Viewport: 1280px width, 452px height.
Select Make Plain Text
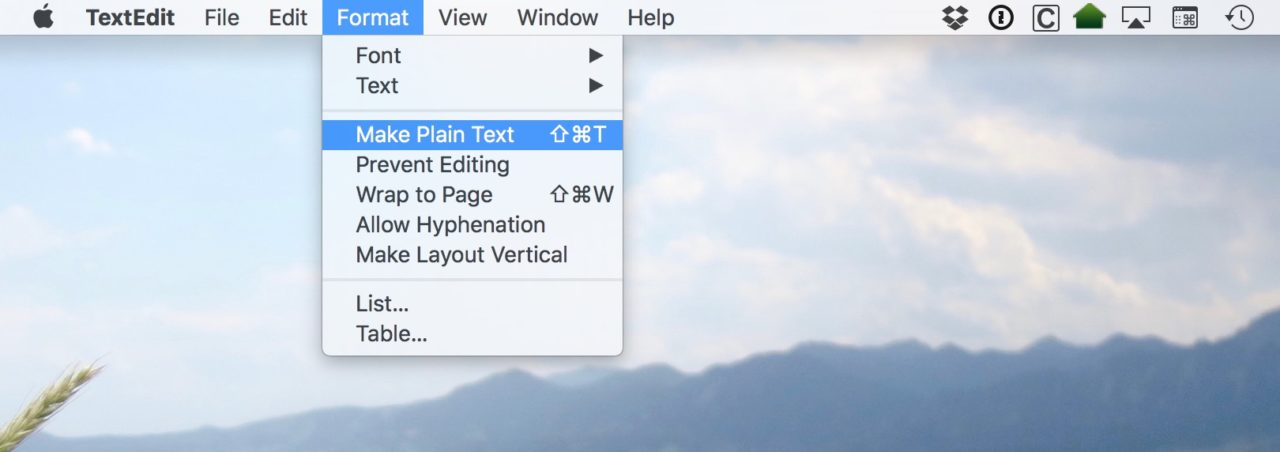point(472,135)
